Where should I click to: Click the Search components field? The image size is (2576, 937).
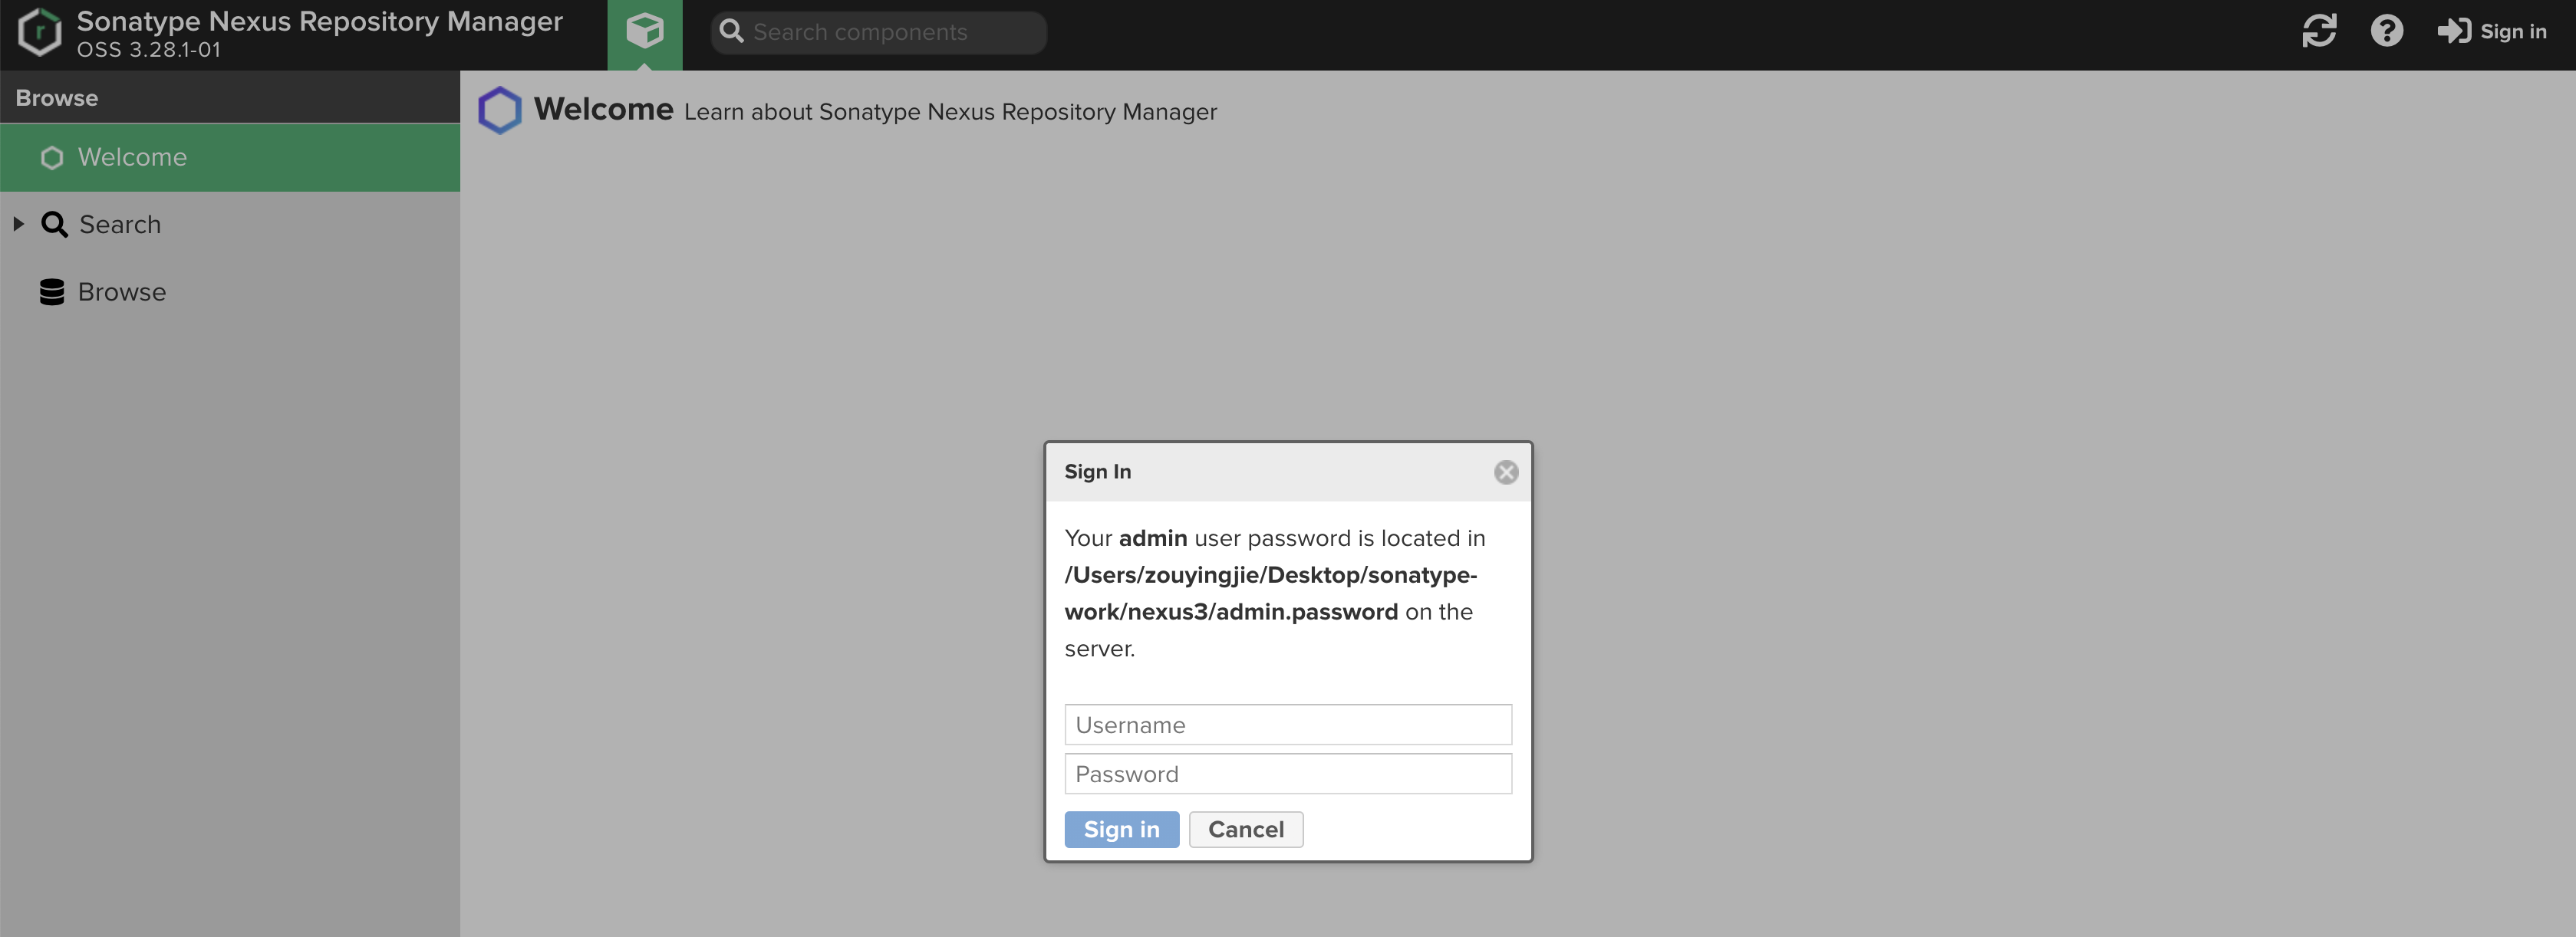pos(890,32)
